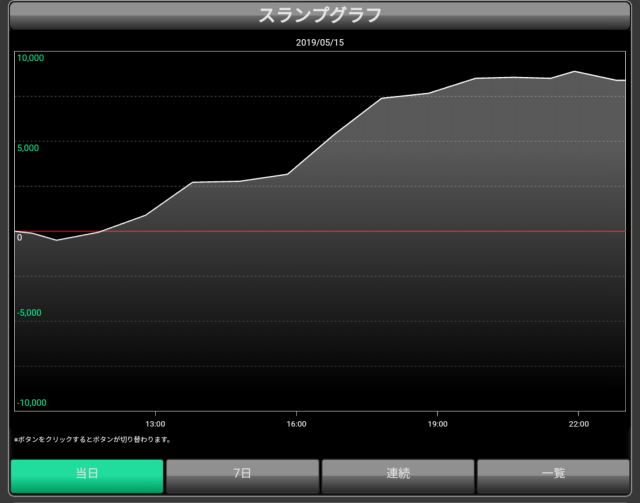Click the 16:00 time axis label
640x503 pixels.
pos(295,423)
